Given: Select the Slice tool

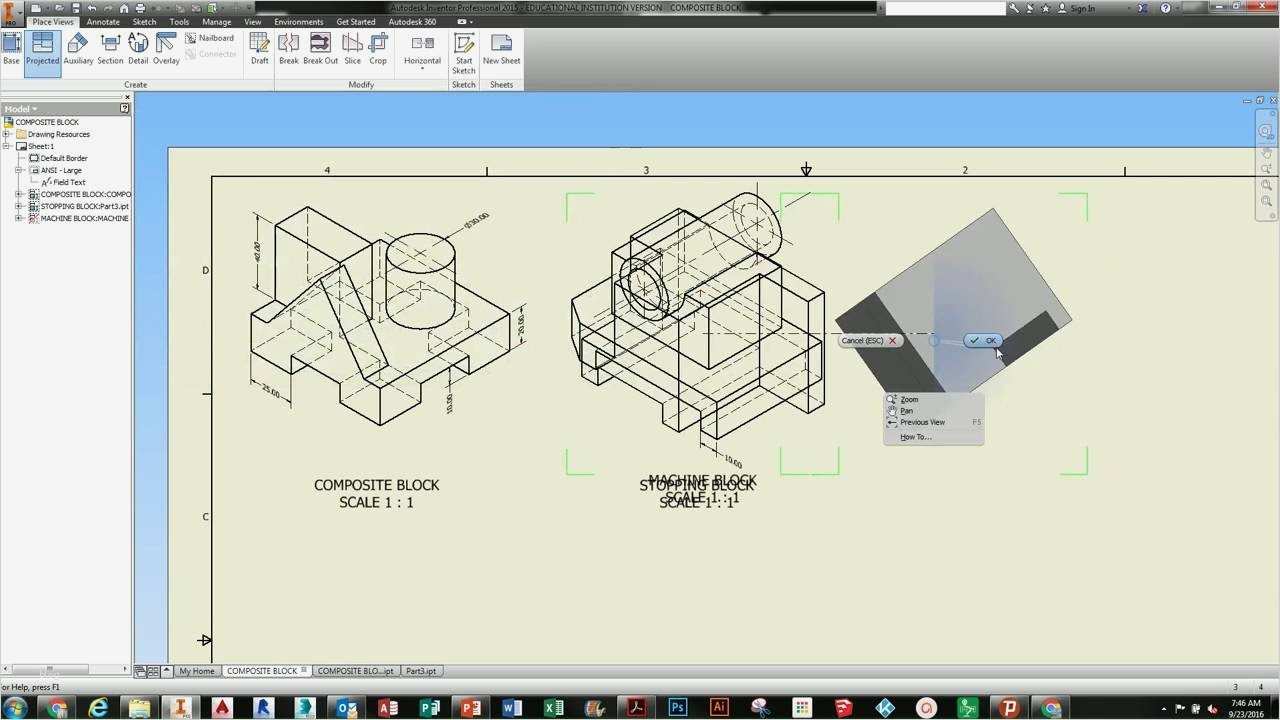Looking at the screenshot, I should point(352,49).
